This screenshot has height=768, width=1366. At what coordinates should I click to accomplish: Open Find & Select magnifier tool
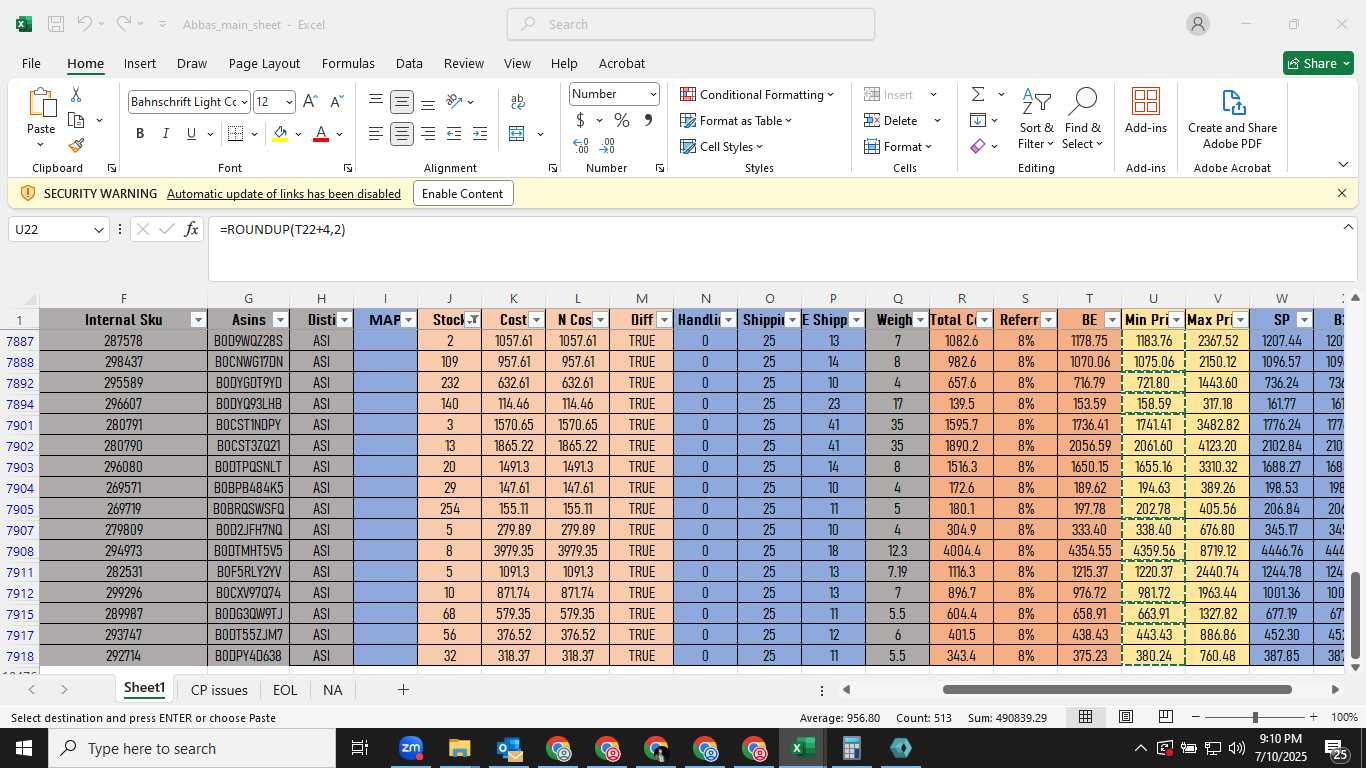(x=1083, y=120)
